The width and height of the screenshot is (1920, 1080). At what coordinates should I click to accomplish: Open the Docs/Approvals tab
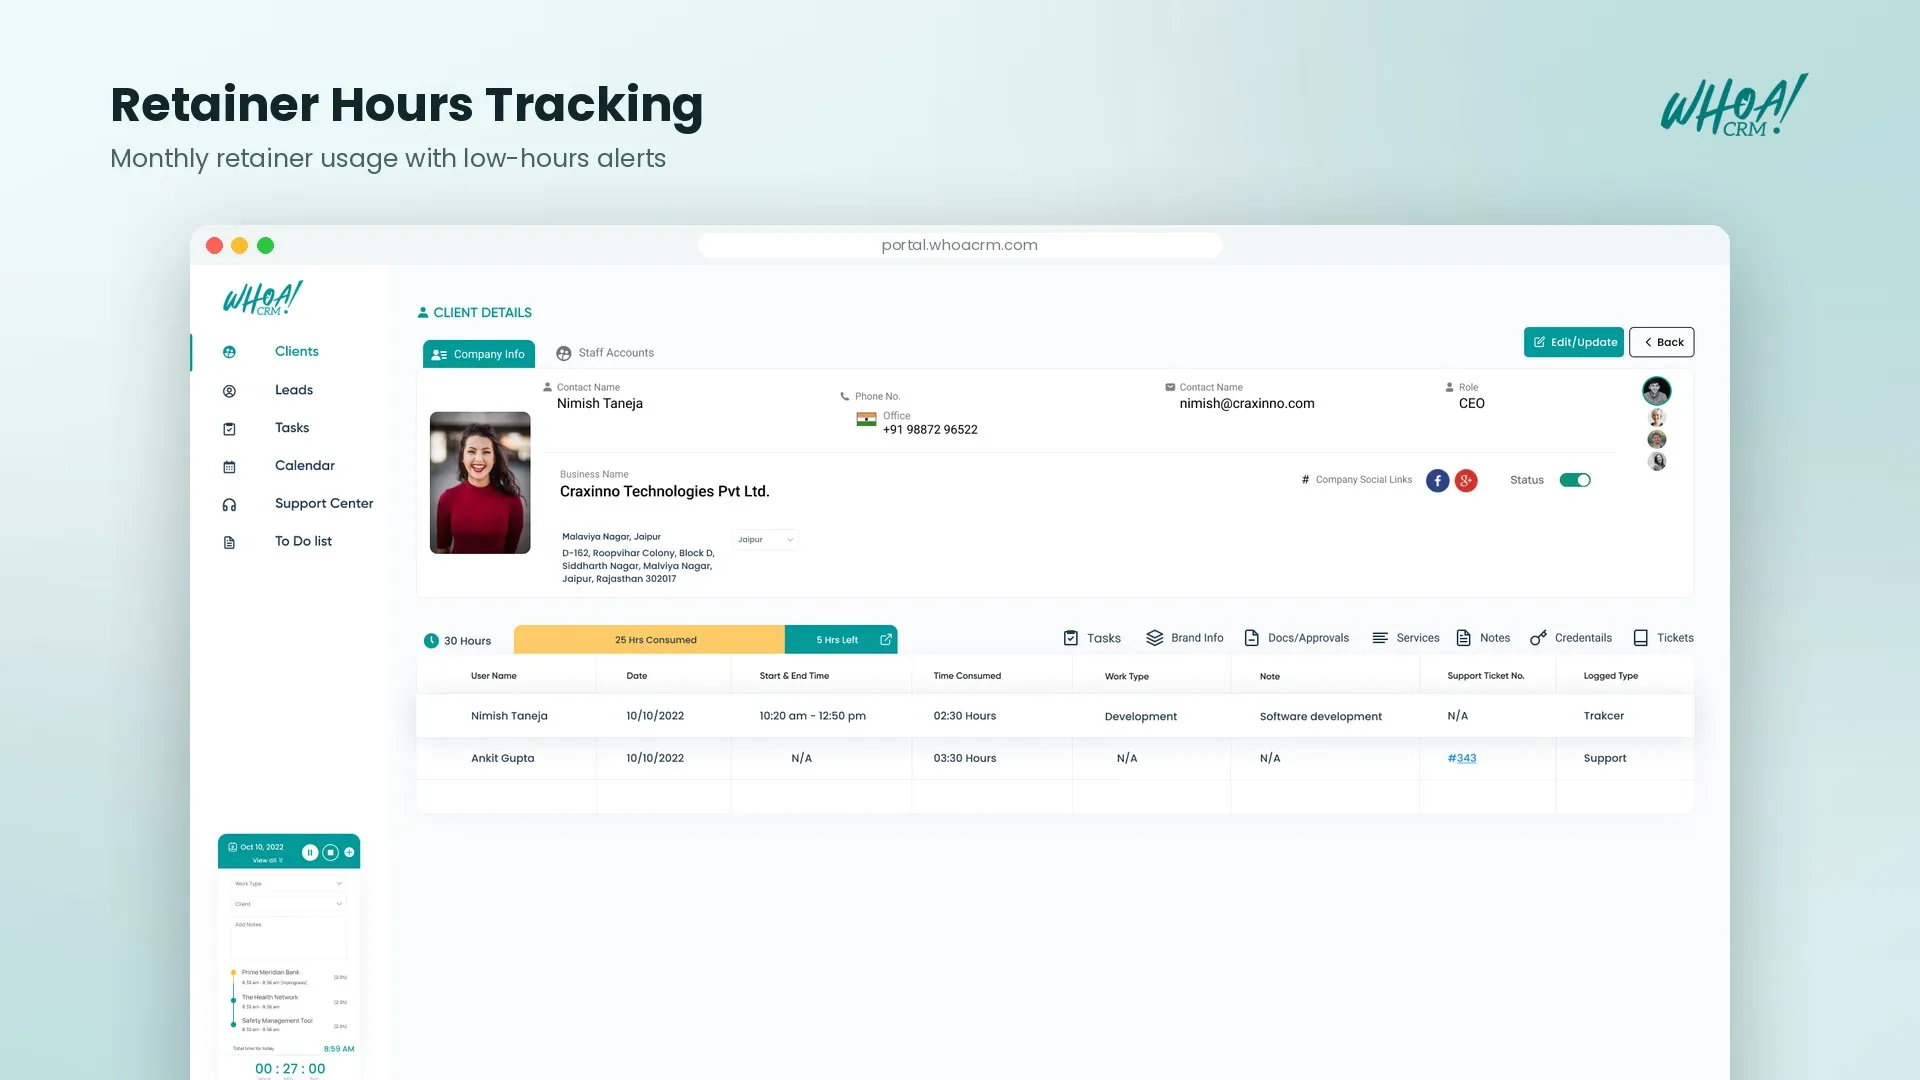[1296, 638]
